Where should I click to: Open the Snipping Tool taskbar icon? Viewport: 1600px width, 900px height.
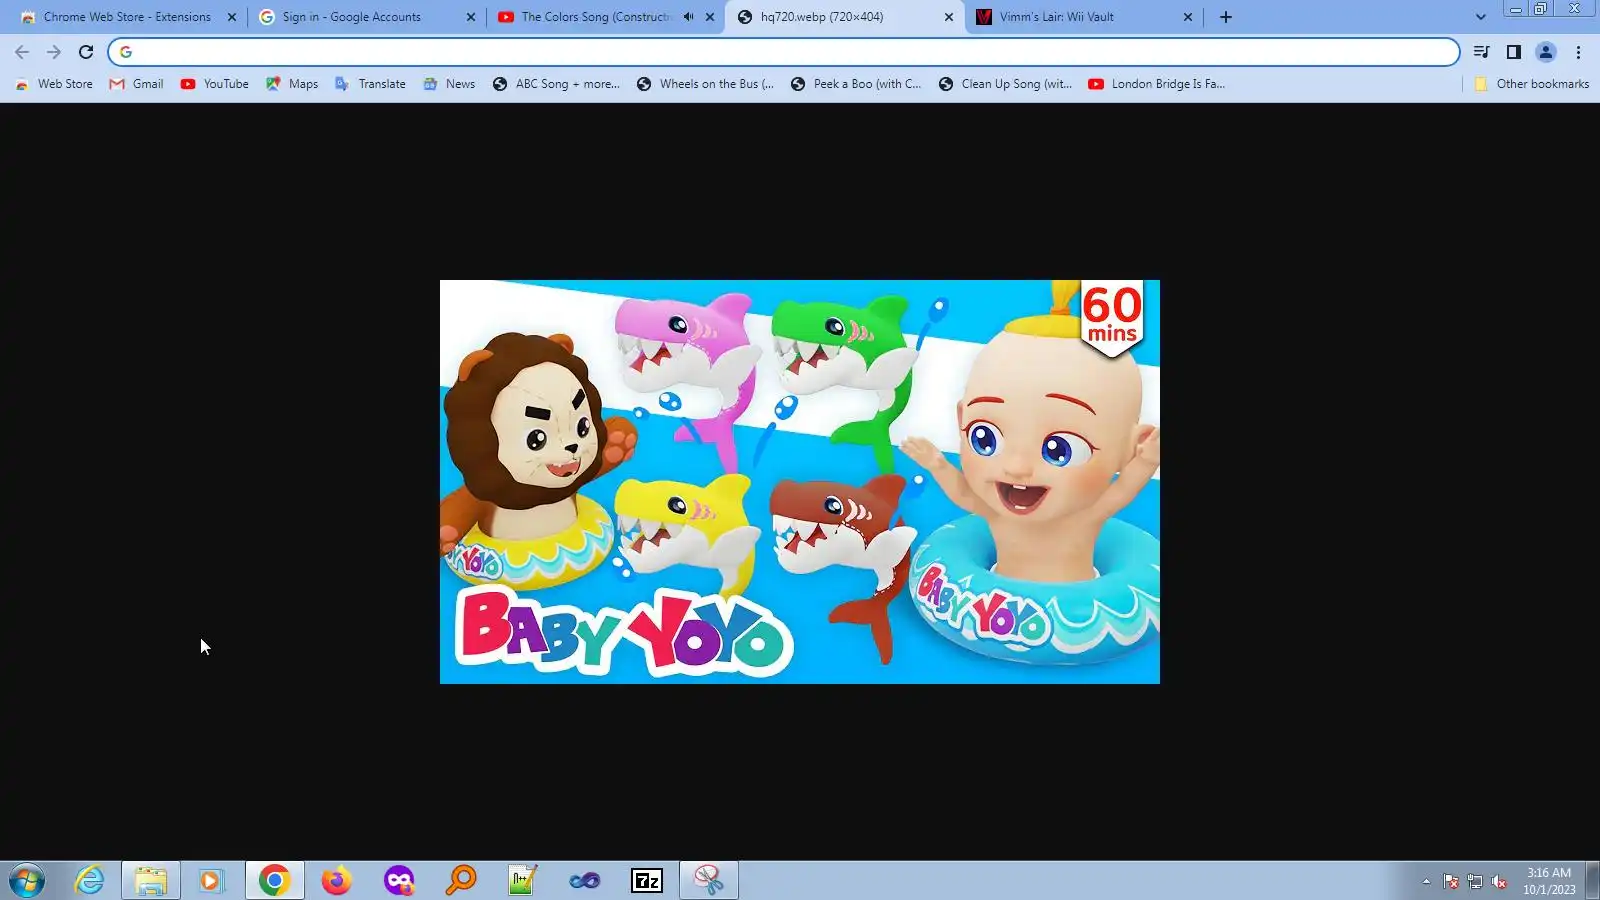[709, 880]
